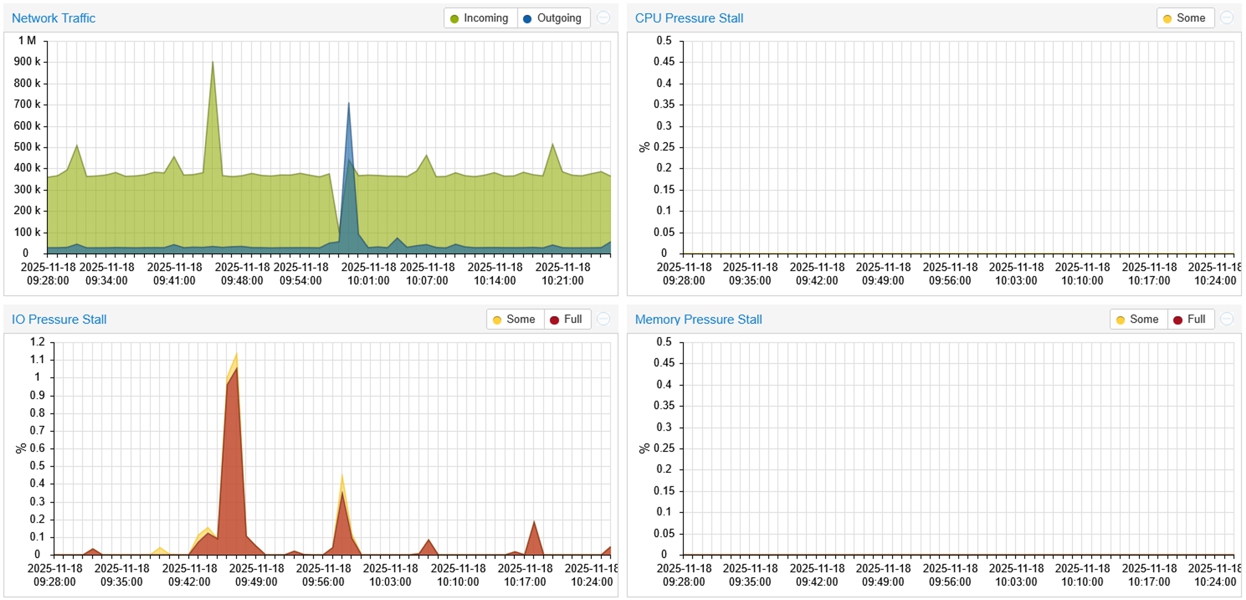The image size is (1246, 600).
Task: Toggle the Some series in CPU Pressure Stall
Action: (x=1185, y=18)
